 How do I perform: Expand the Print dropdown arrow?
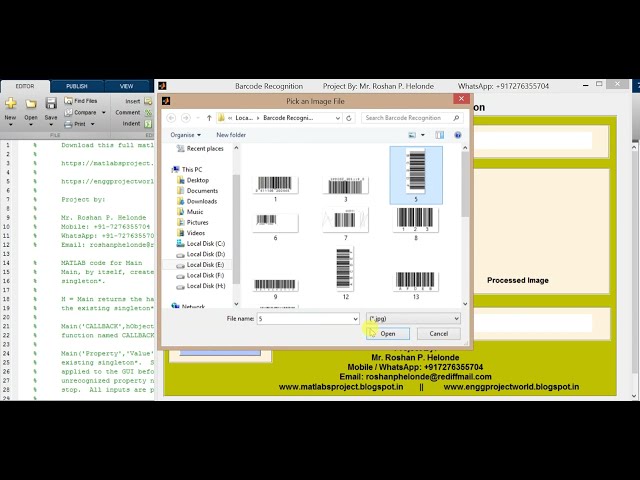93,124
